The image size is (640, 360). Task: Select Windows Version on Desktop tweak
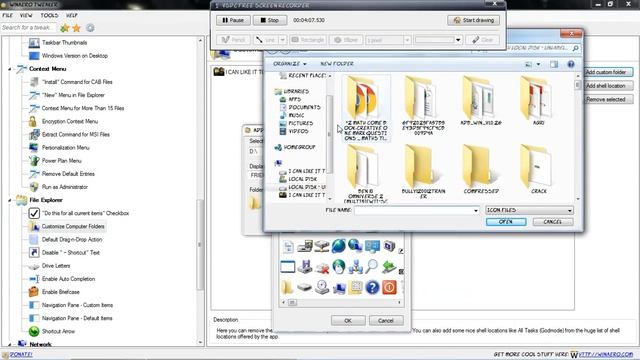[x=75, y=56]
